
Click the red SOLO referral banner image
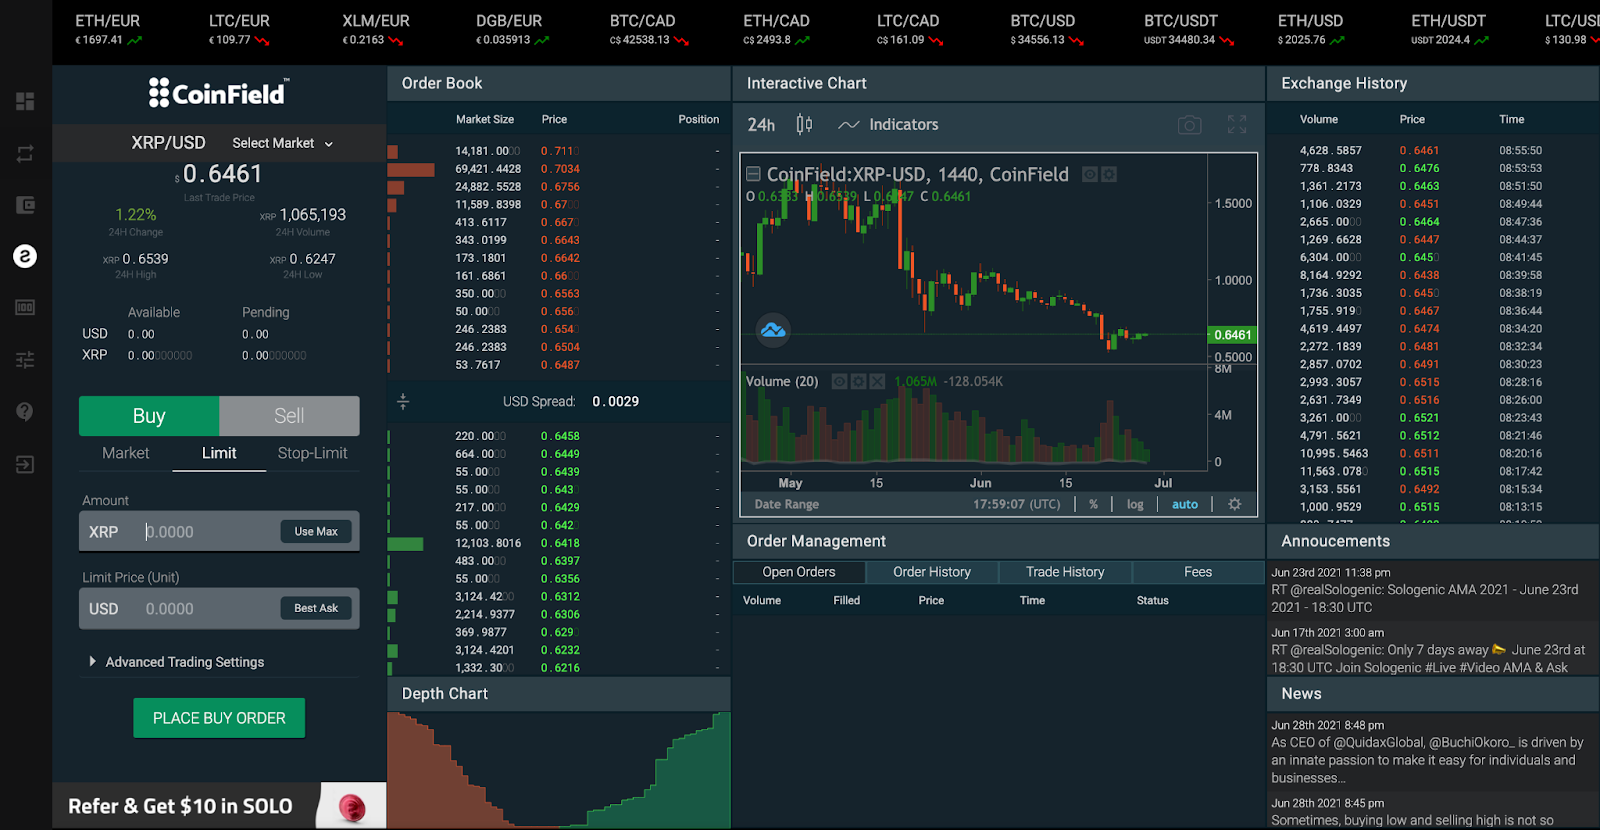[x=351, y=806]
